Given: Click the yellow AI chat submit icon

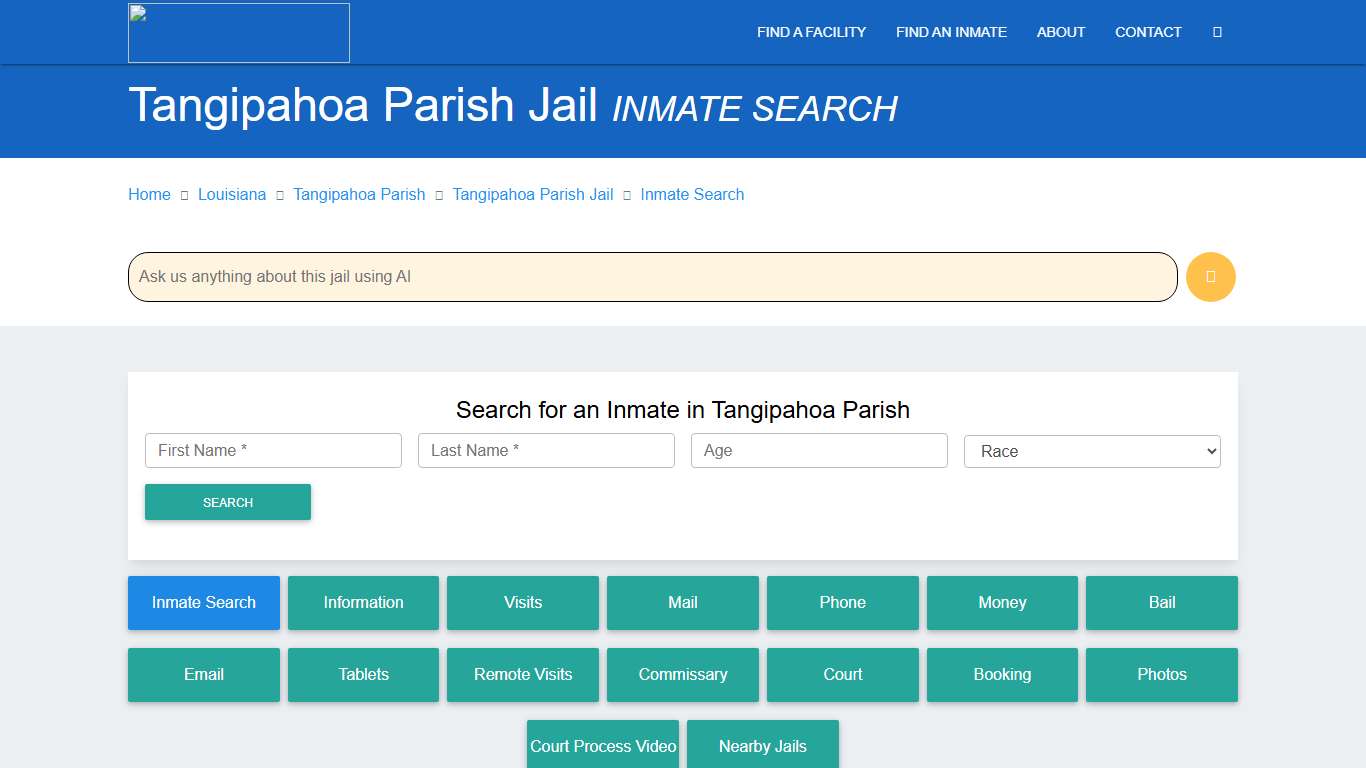Looking at the screenshot, I should point(1210,277).
